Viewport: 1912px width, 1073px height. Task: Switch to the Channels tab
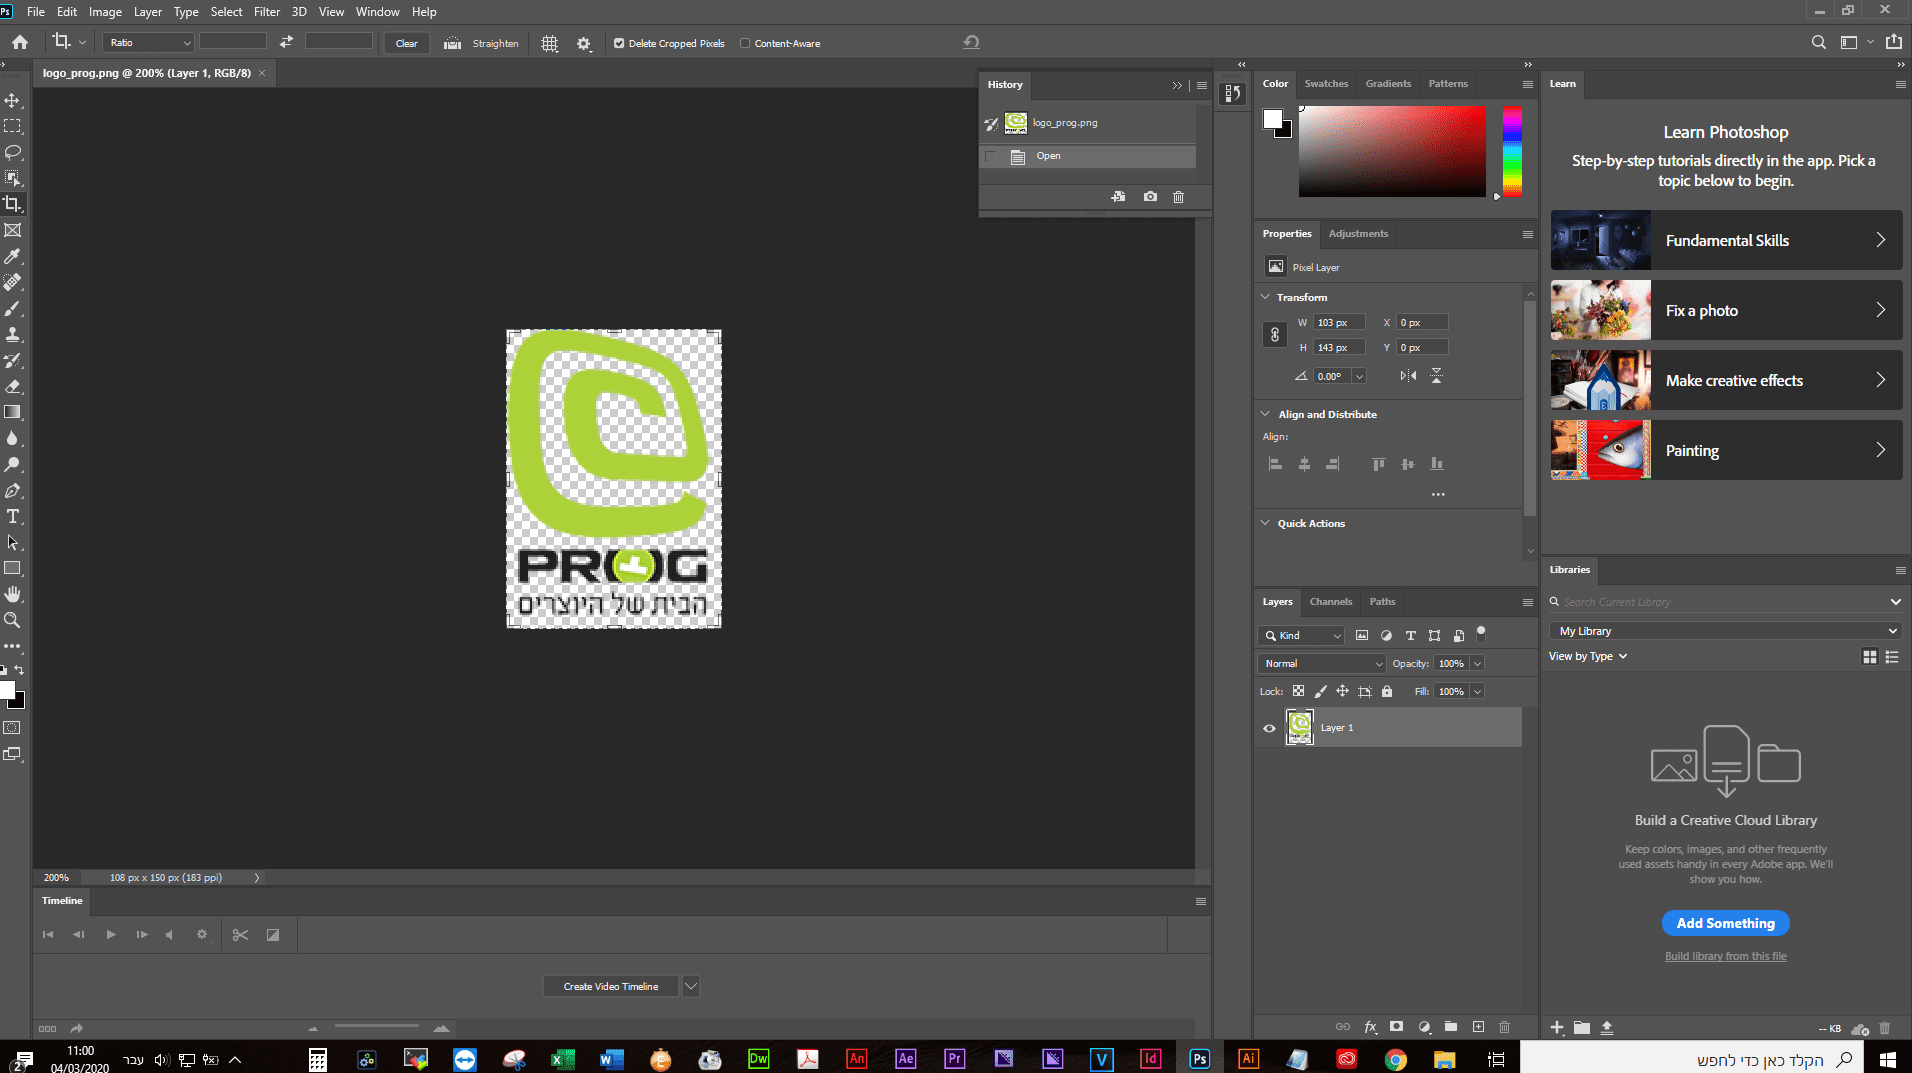(1331, 602)
